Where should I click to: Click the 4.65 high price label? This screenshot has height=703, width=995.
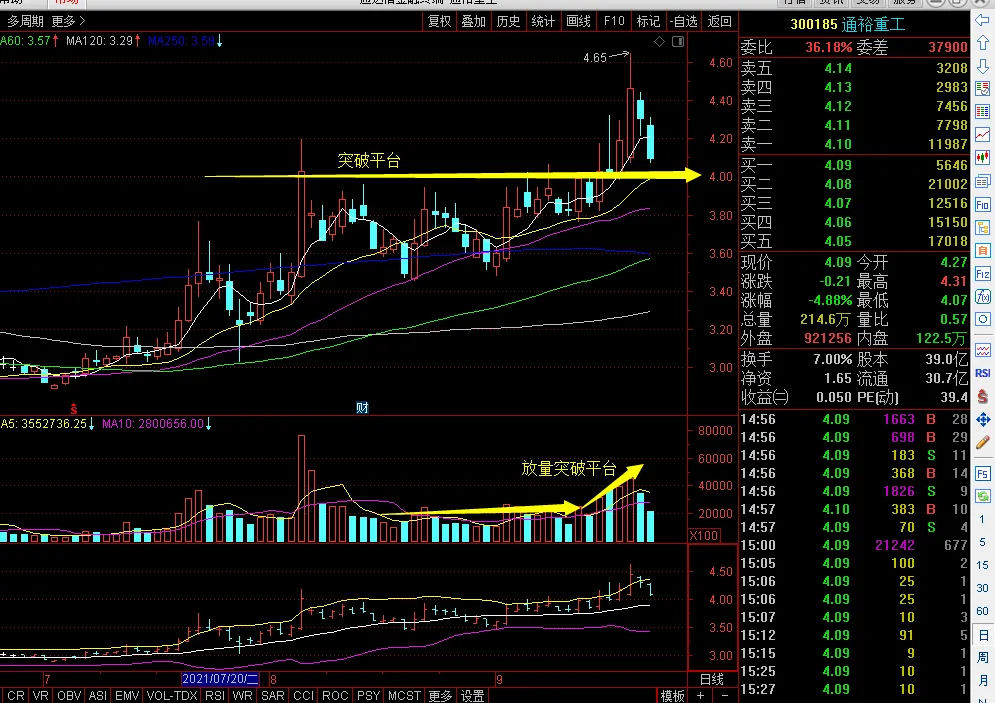[595, 58]
